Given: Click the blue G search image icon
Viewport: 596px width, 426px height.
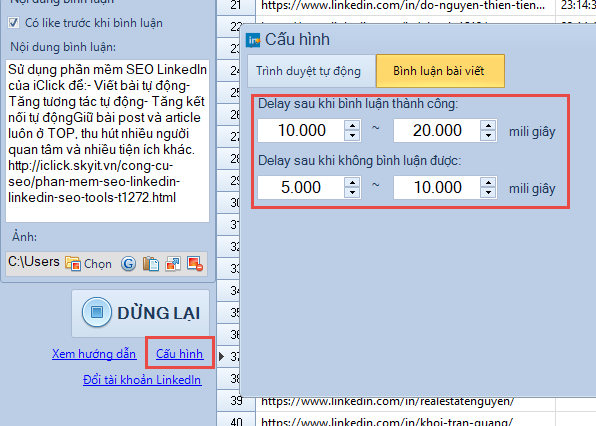Looking at the screenshot, I should coord(128,263).
